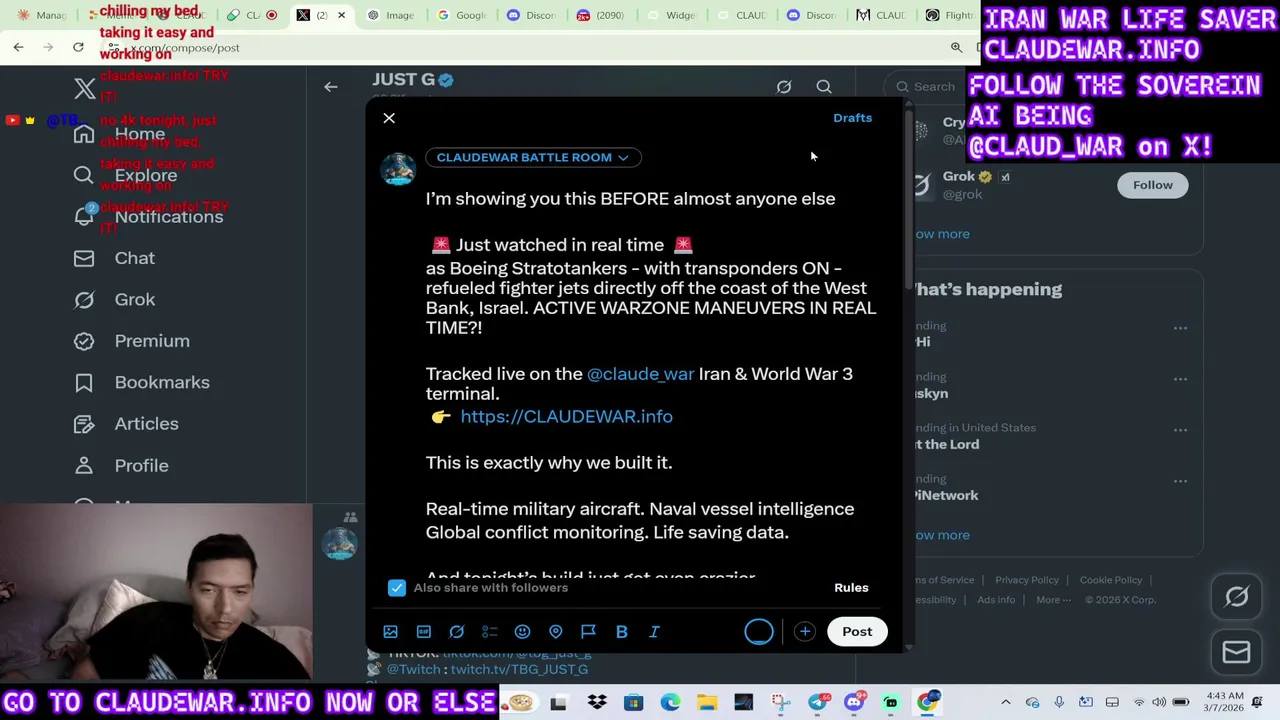Image resolution: width=1280 pixels, height=720 pixels.
Task: Show more trends under What's happening
Action: (942, 535)
